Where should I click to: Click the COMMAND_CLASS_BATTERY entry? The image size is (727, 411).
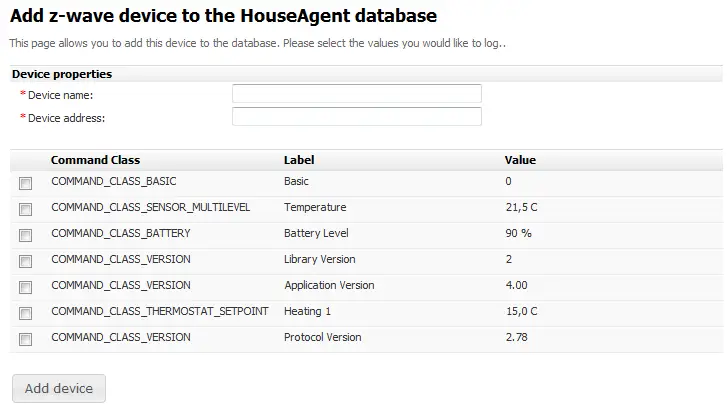point(121,233)
